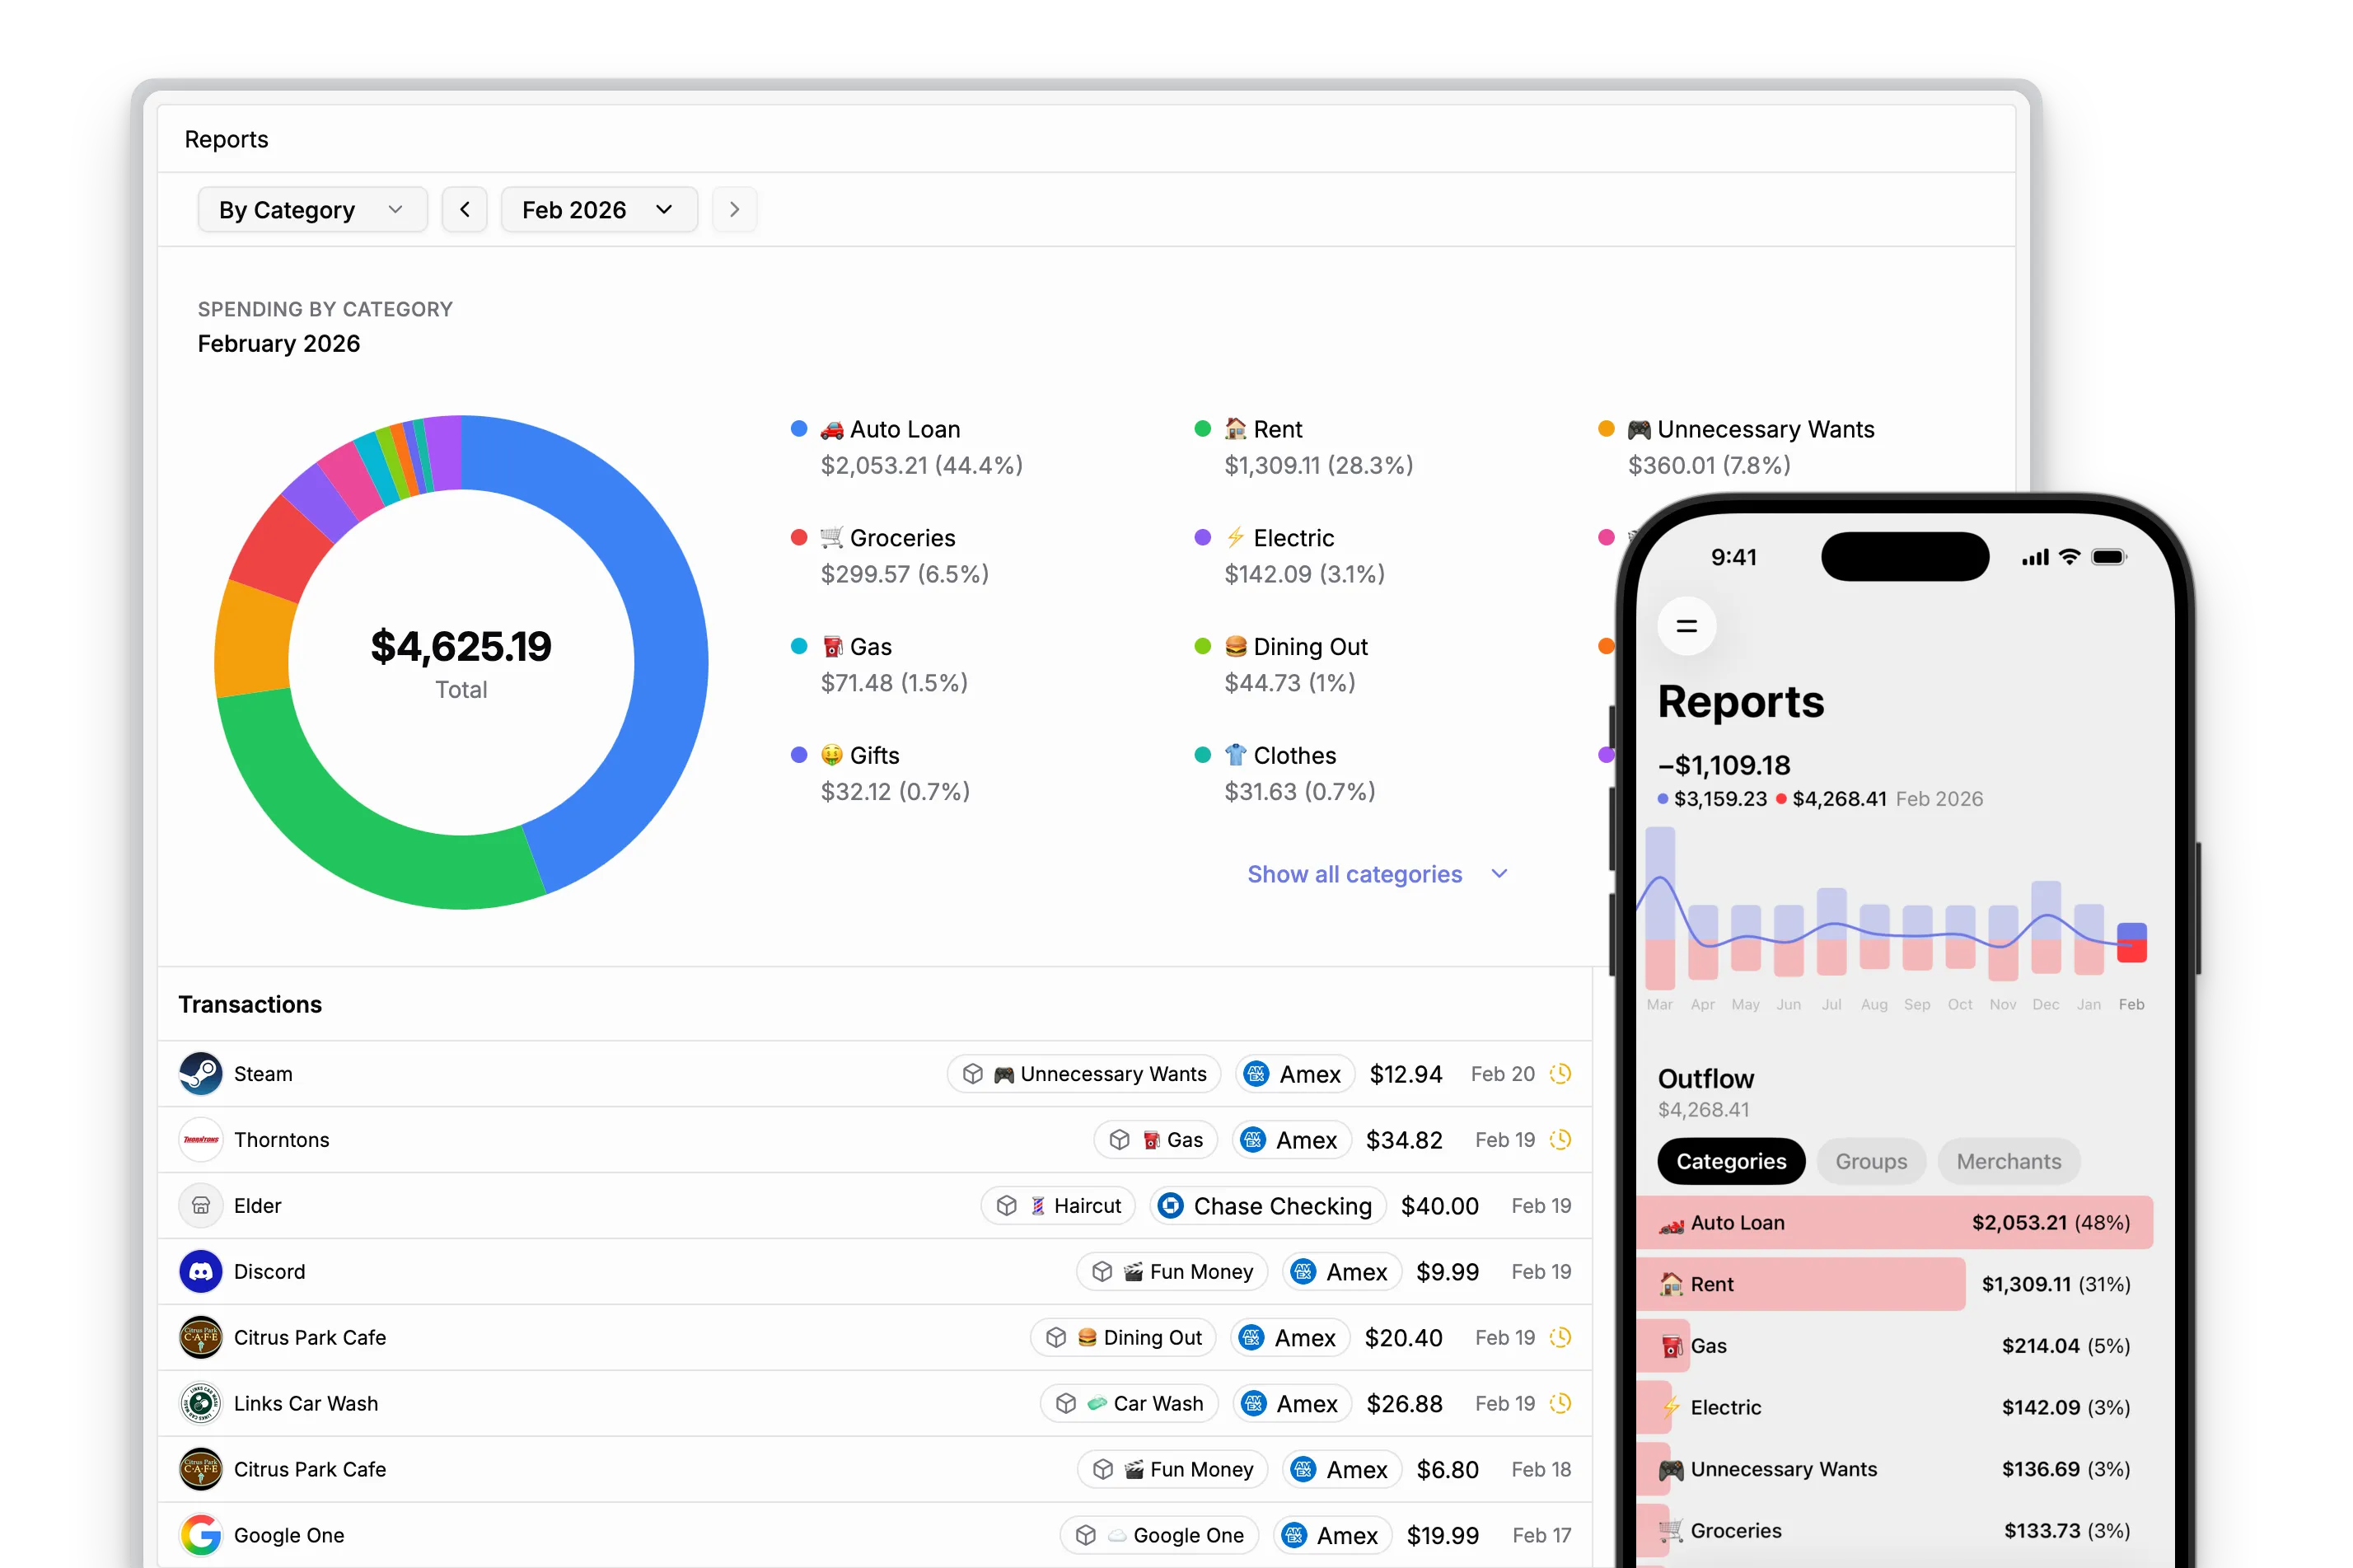
Task: Open the By Category report type dropdown
Action: (311, 209)
